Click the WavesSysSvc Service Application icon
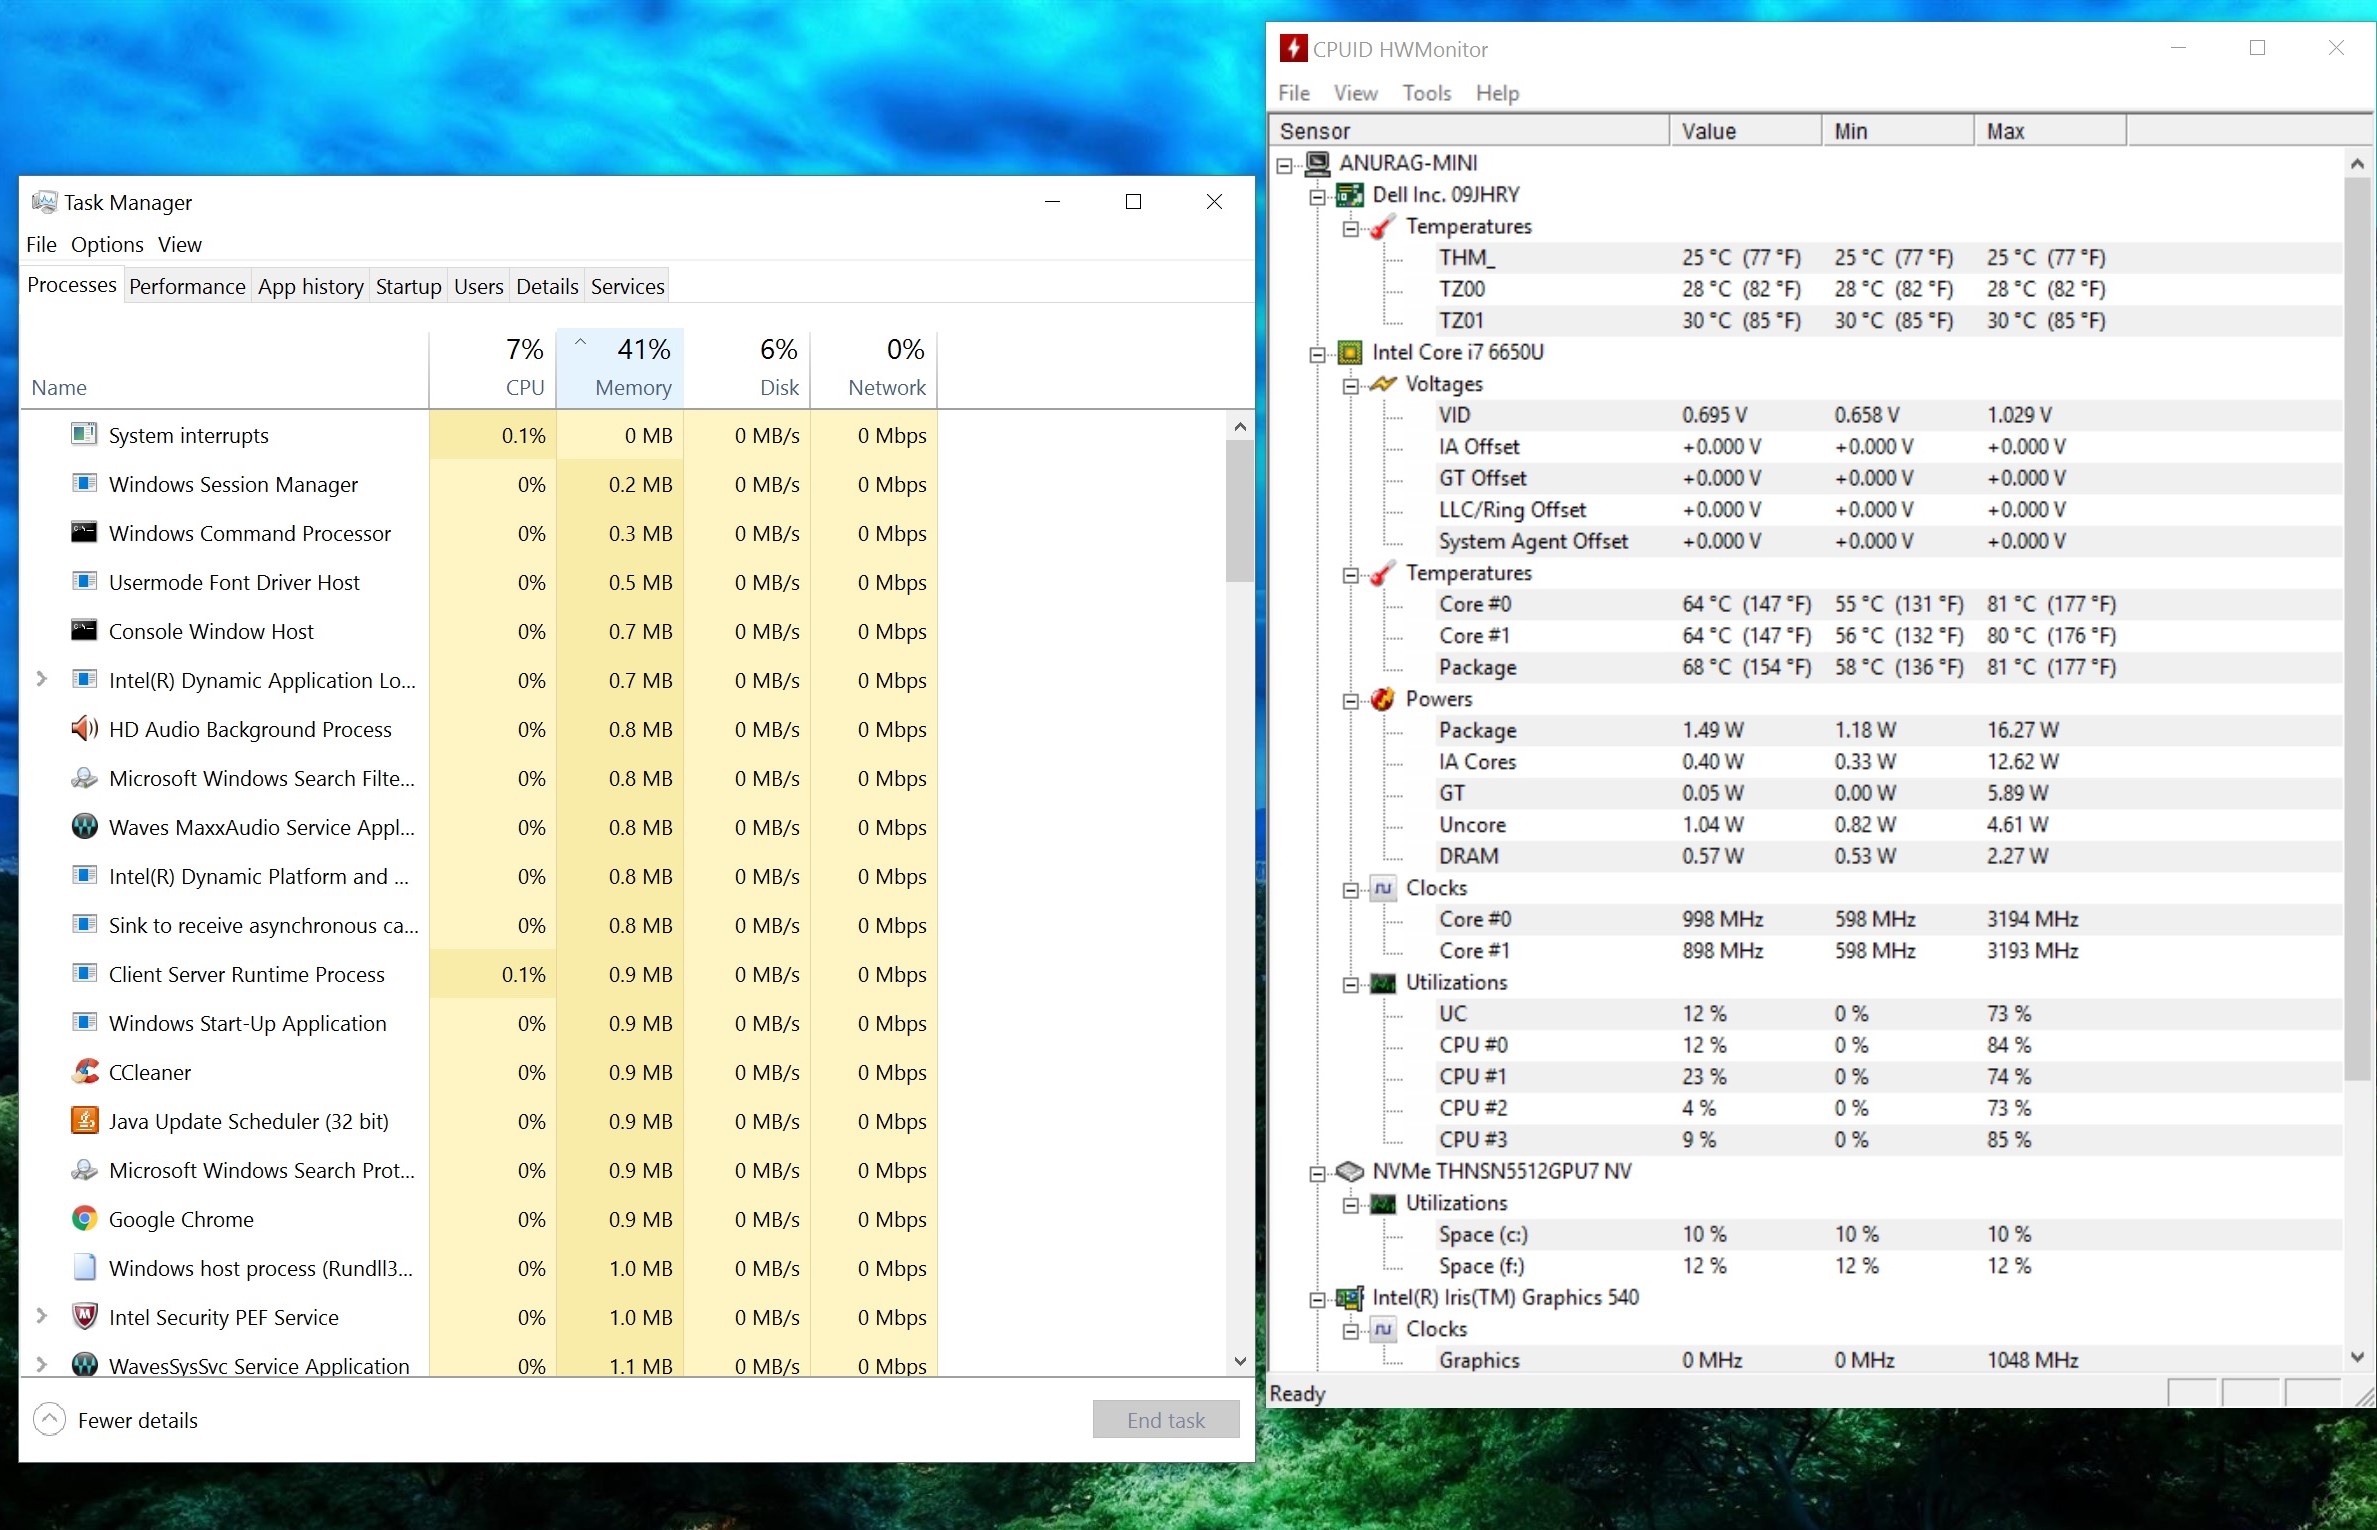The image size is (2377, 1530). click(x=85, y=1364)
